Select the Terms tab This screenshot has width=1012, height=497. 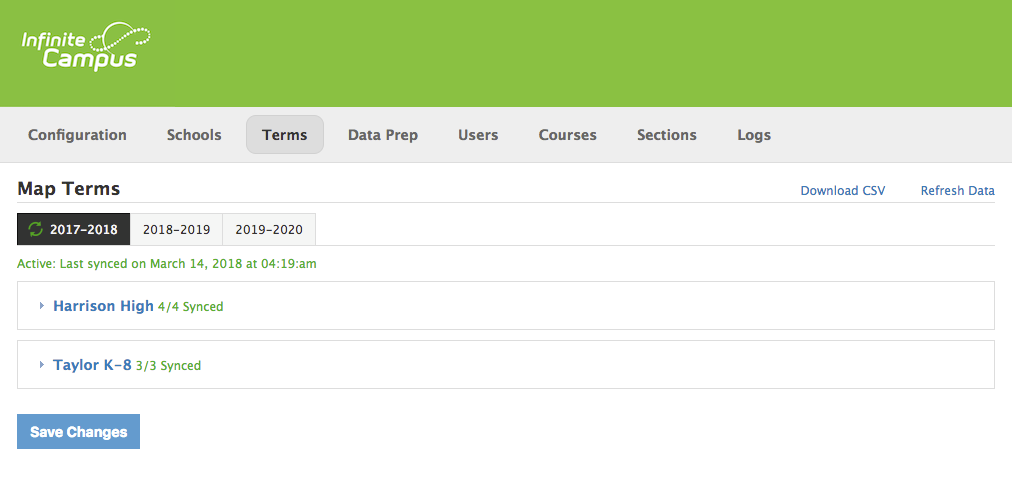(285, 135)
